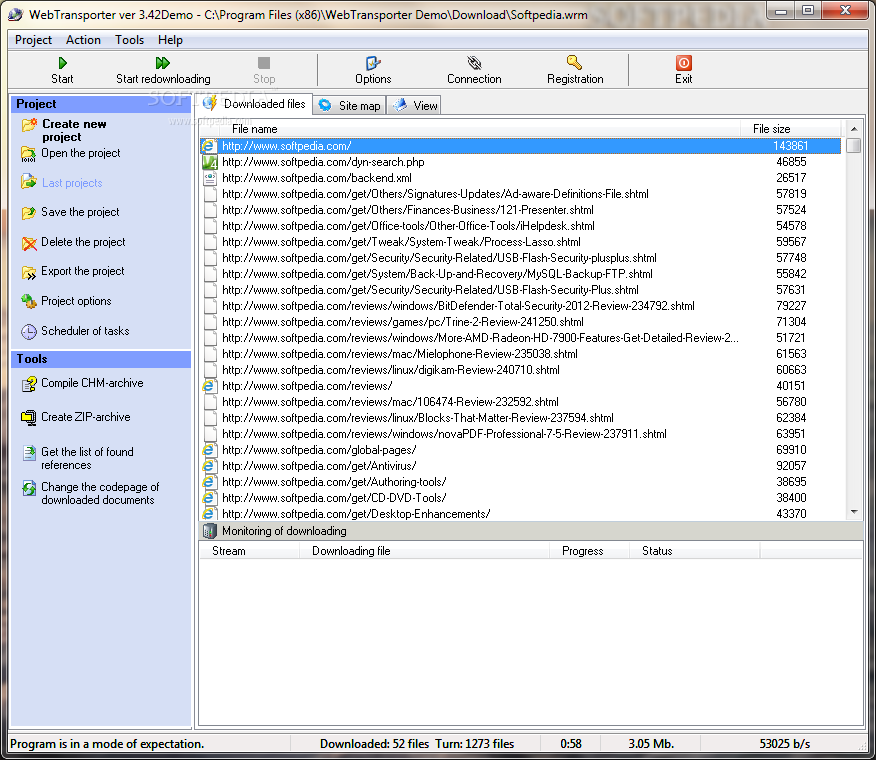Switch to the Downloaded files tab
The image size is (876, 760).
[255, 104]
